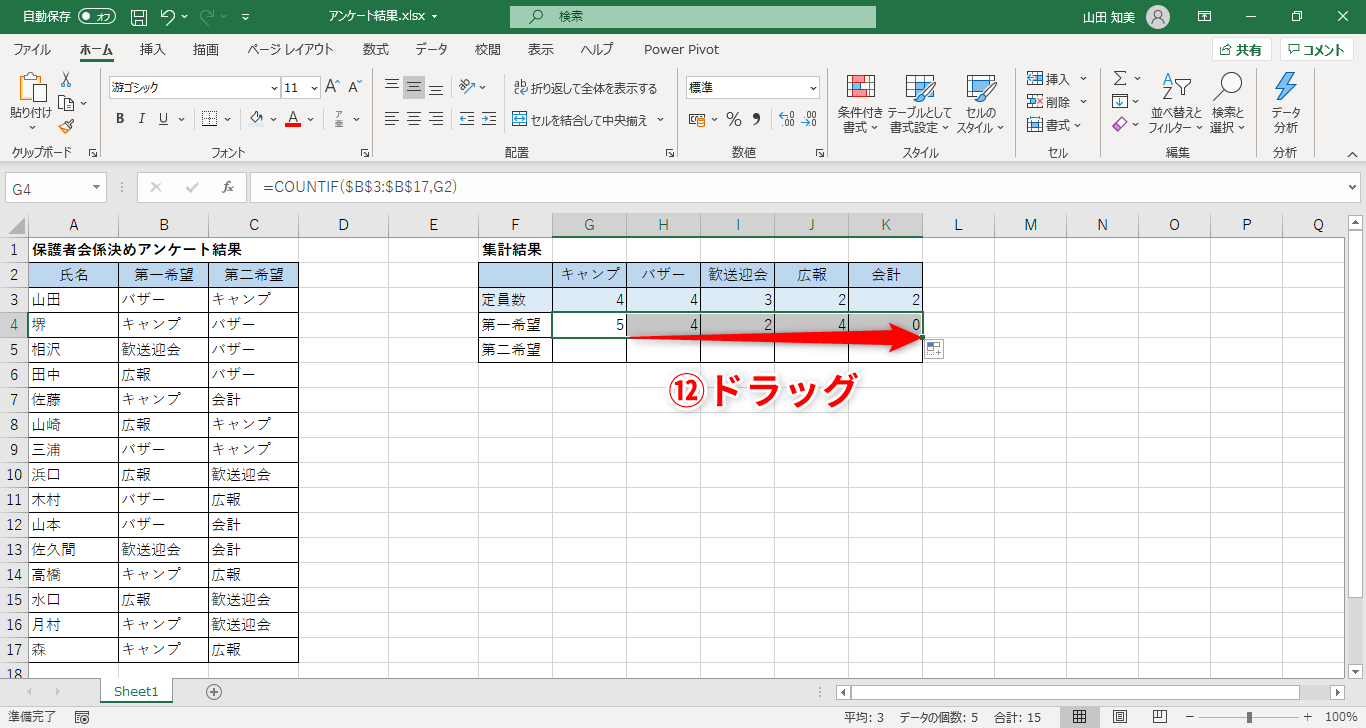1366x728 pixels.
Task: Click the text orientation icon
Action: 467,87
